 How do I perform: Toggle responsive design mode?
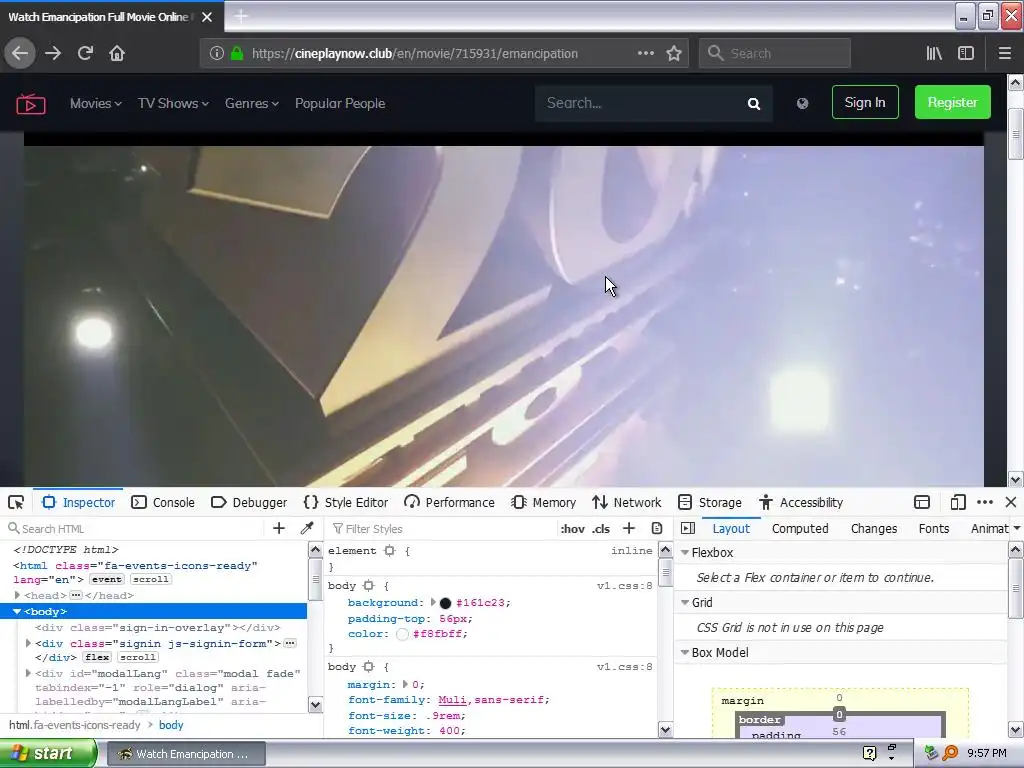(x=957, y=502)
